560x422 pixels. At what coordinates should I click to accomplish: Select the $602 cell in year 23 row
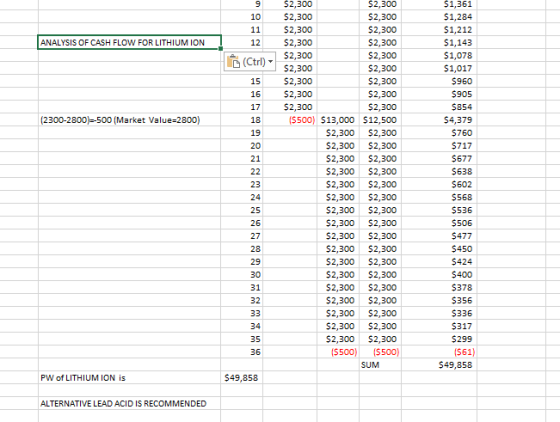tap(439, 184)
